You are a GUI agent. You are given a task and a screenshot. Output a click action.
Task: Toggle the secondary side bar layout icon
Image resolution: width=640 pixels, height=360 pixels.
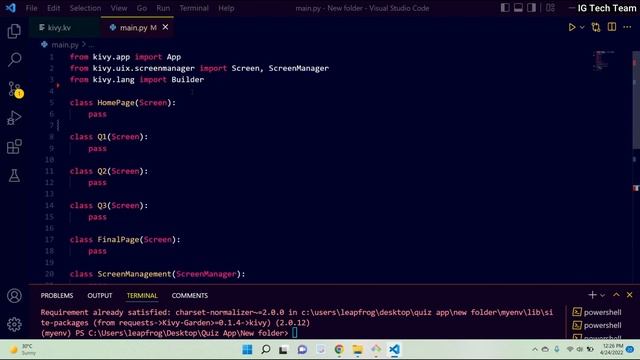pos(531,8)
